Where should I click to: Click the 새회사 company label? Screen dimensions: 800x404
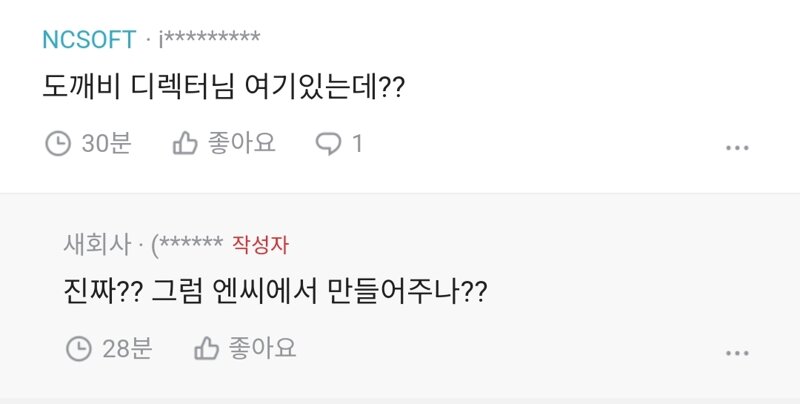96,244
